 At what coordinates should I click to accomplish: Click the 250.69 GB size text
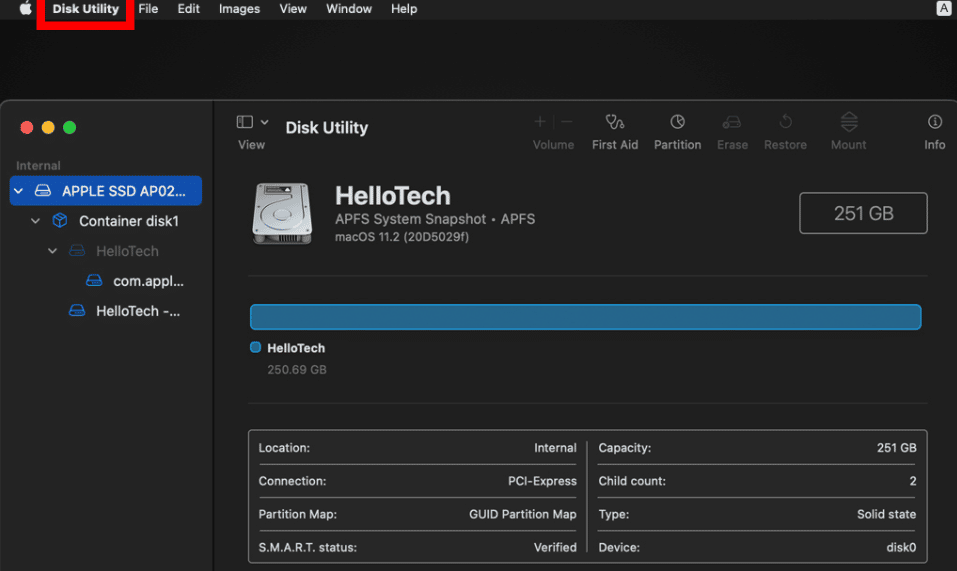point(297,370)
